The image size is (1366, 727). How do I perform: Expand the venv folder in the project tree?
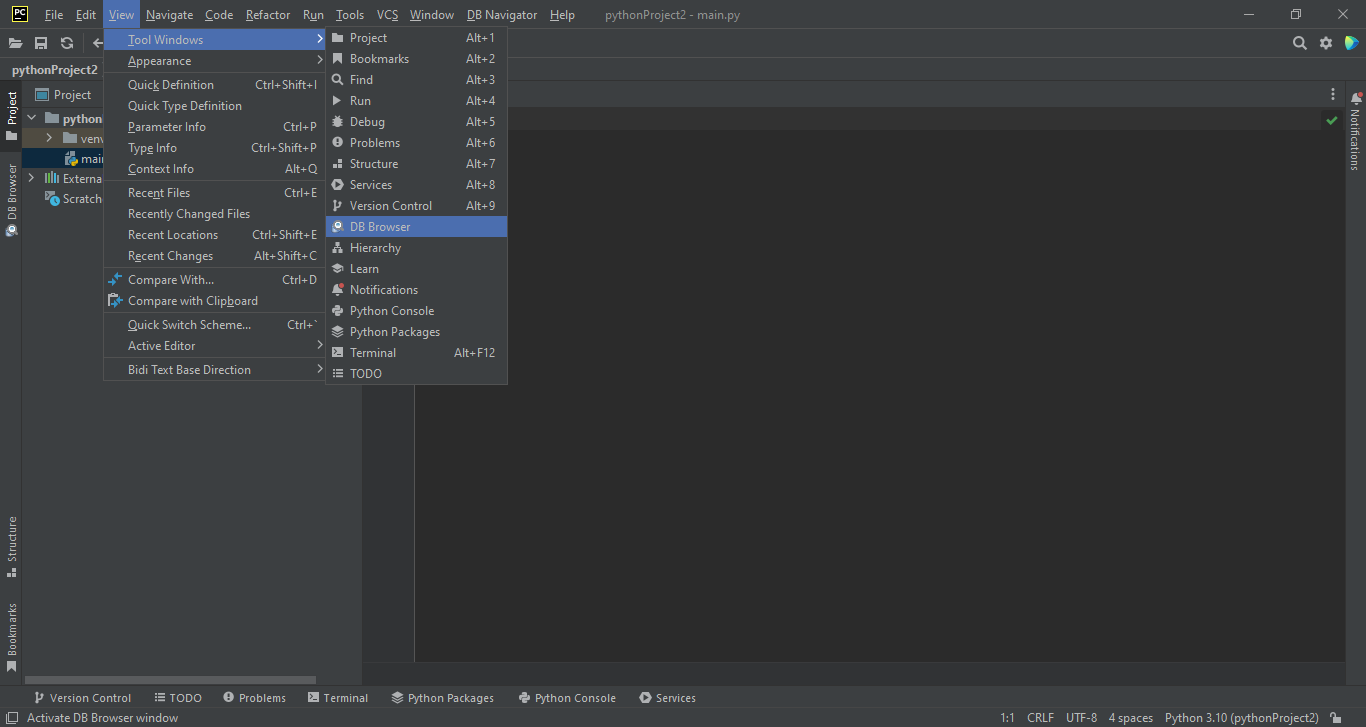pos(51,138)
